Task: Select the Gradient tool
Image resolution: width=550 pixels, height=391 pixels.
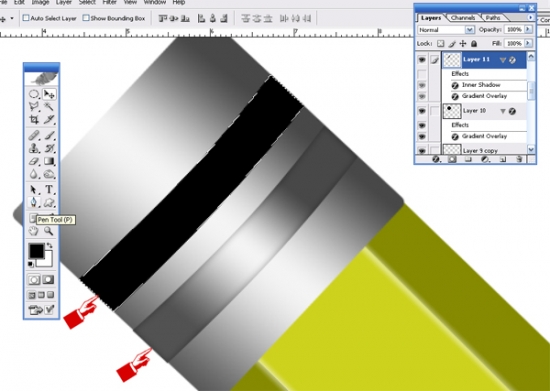Action: click(49, 161)
